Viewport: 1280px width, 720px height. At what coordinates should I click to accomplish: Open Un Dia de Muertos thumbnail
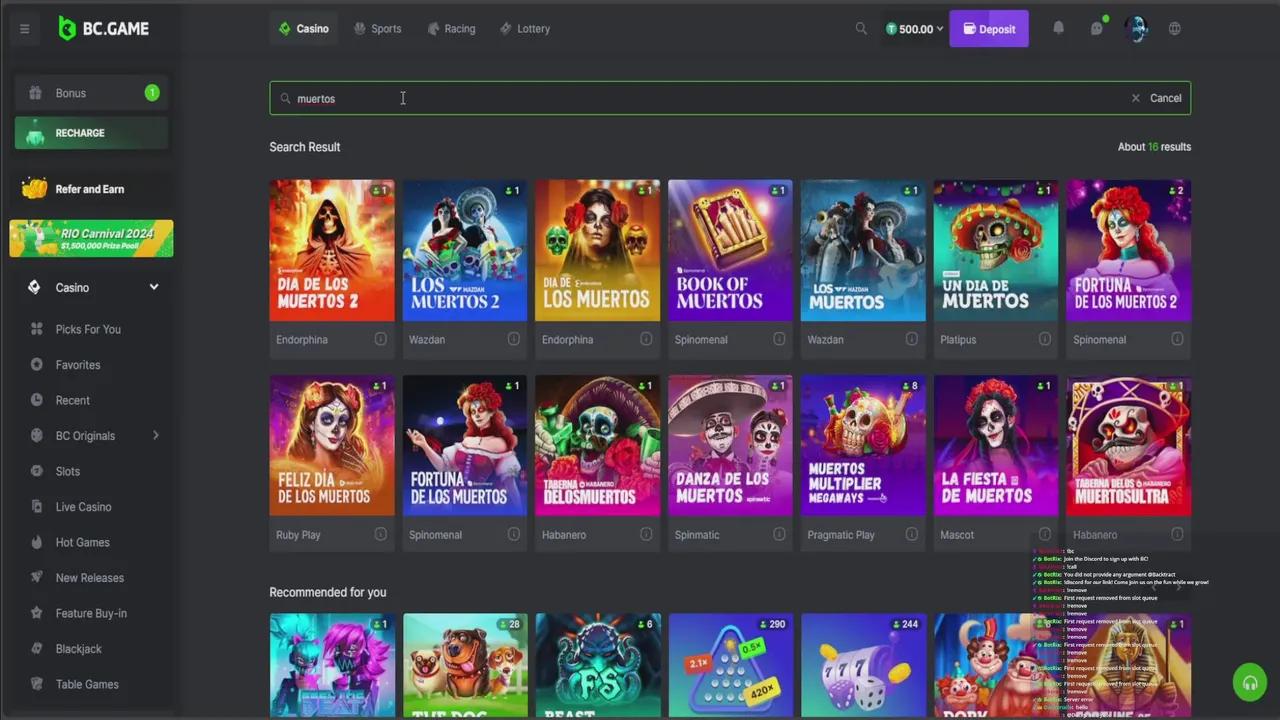click(x=996, y=250)
